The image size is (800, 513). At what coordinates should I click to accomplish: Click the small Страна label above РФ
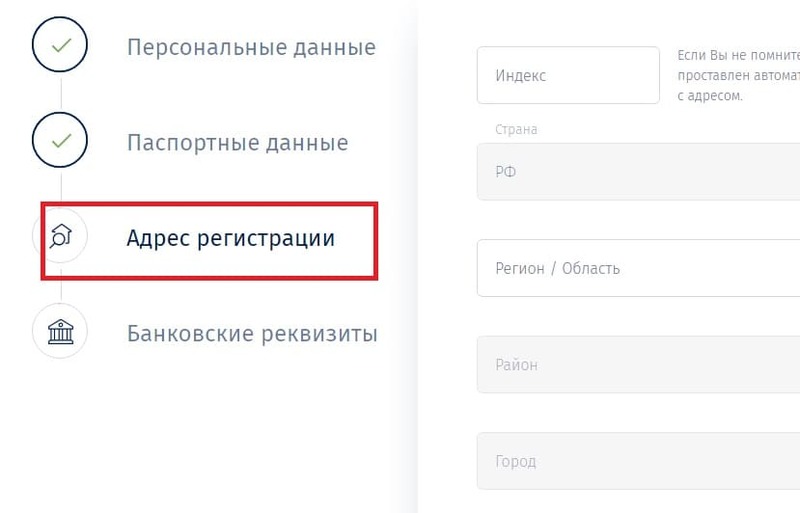pyautogui.click(x=516, y=130)
